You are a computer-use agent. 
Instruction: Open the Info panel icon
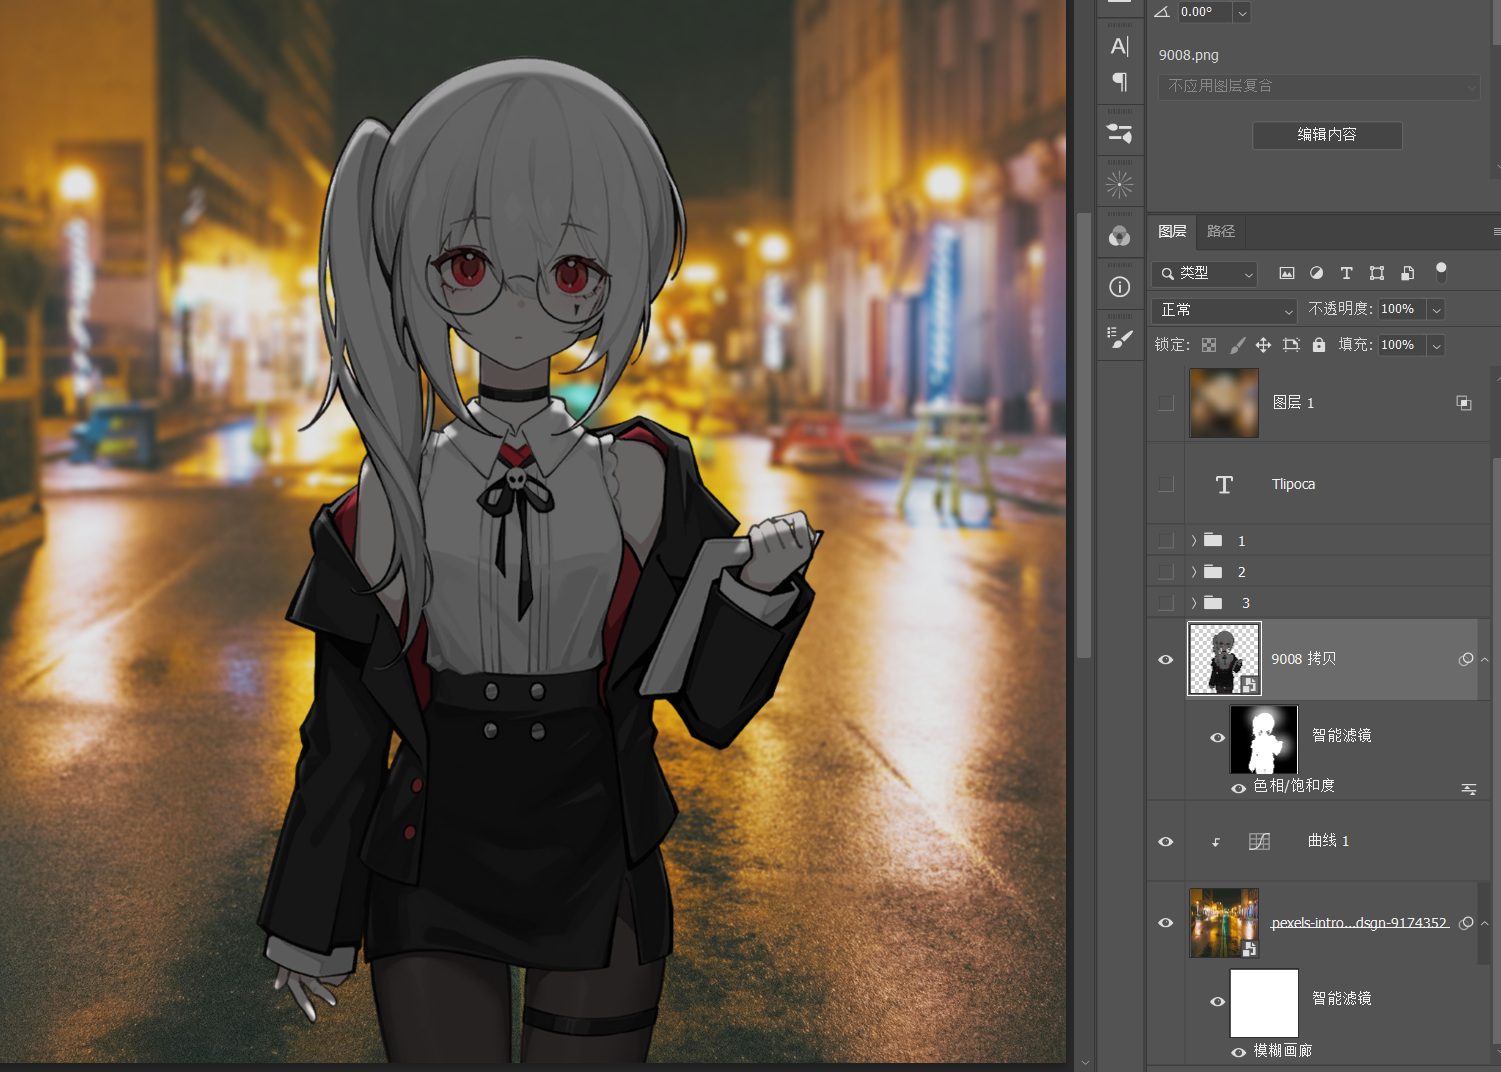1119,287
